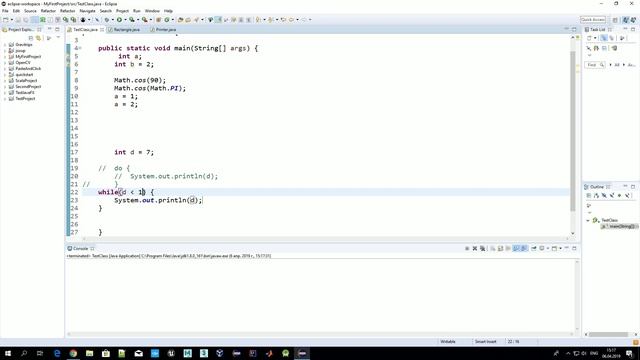
Task: Expand the OpenCV project node
Action: point(5,63)
